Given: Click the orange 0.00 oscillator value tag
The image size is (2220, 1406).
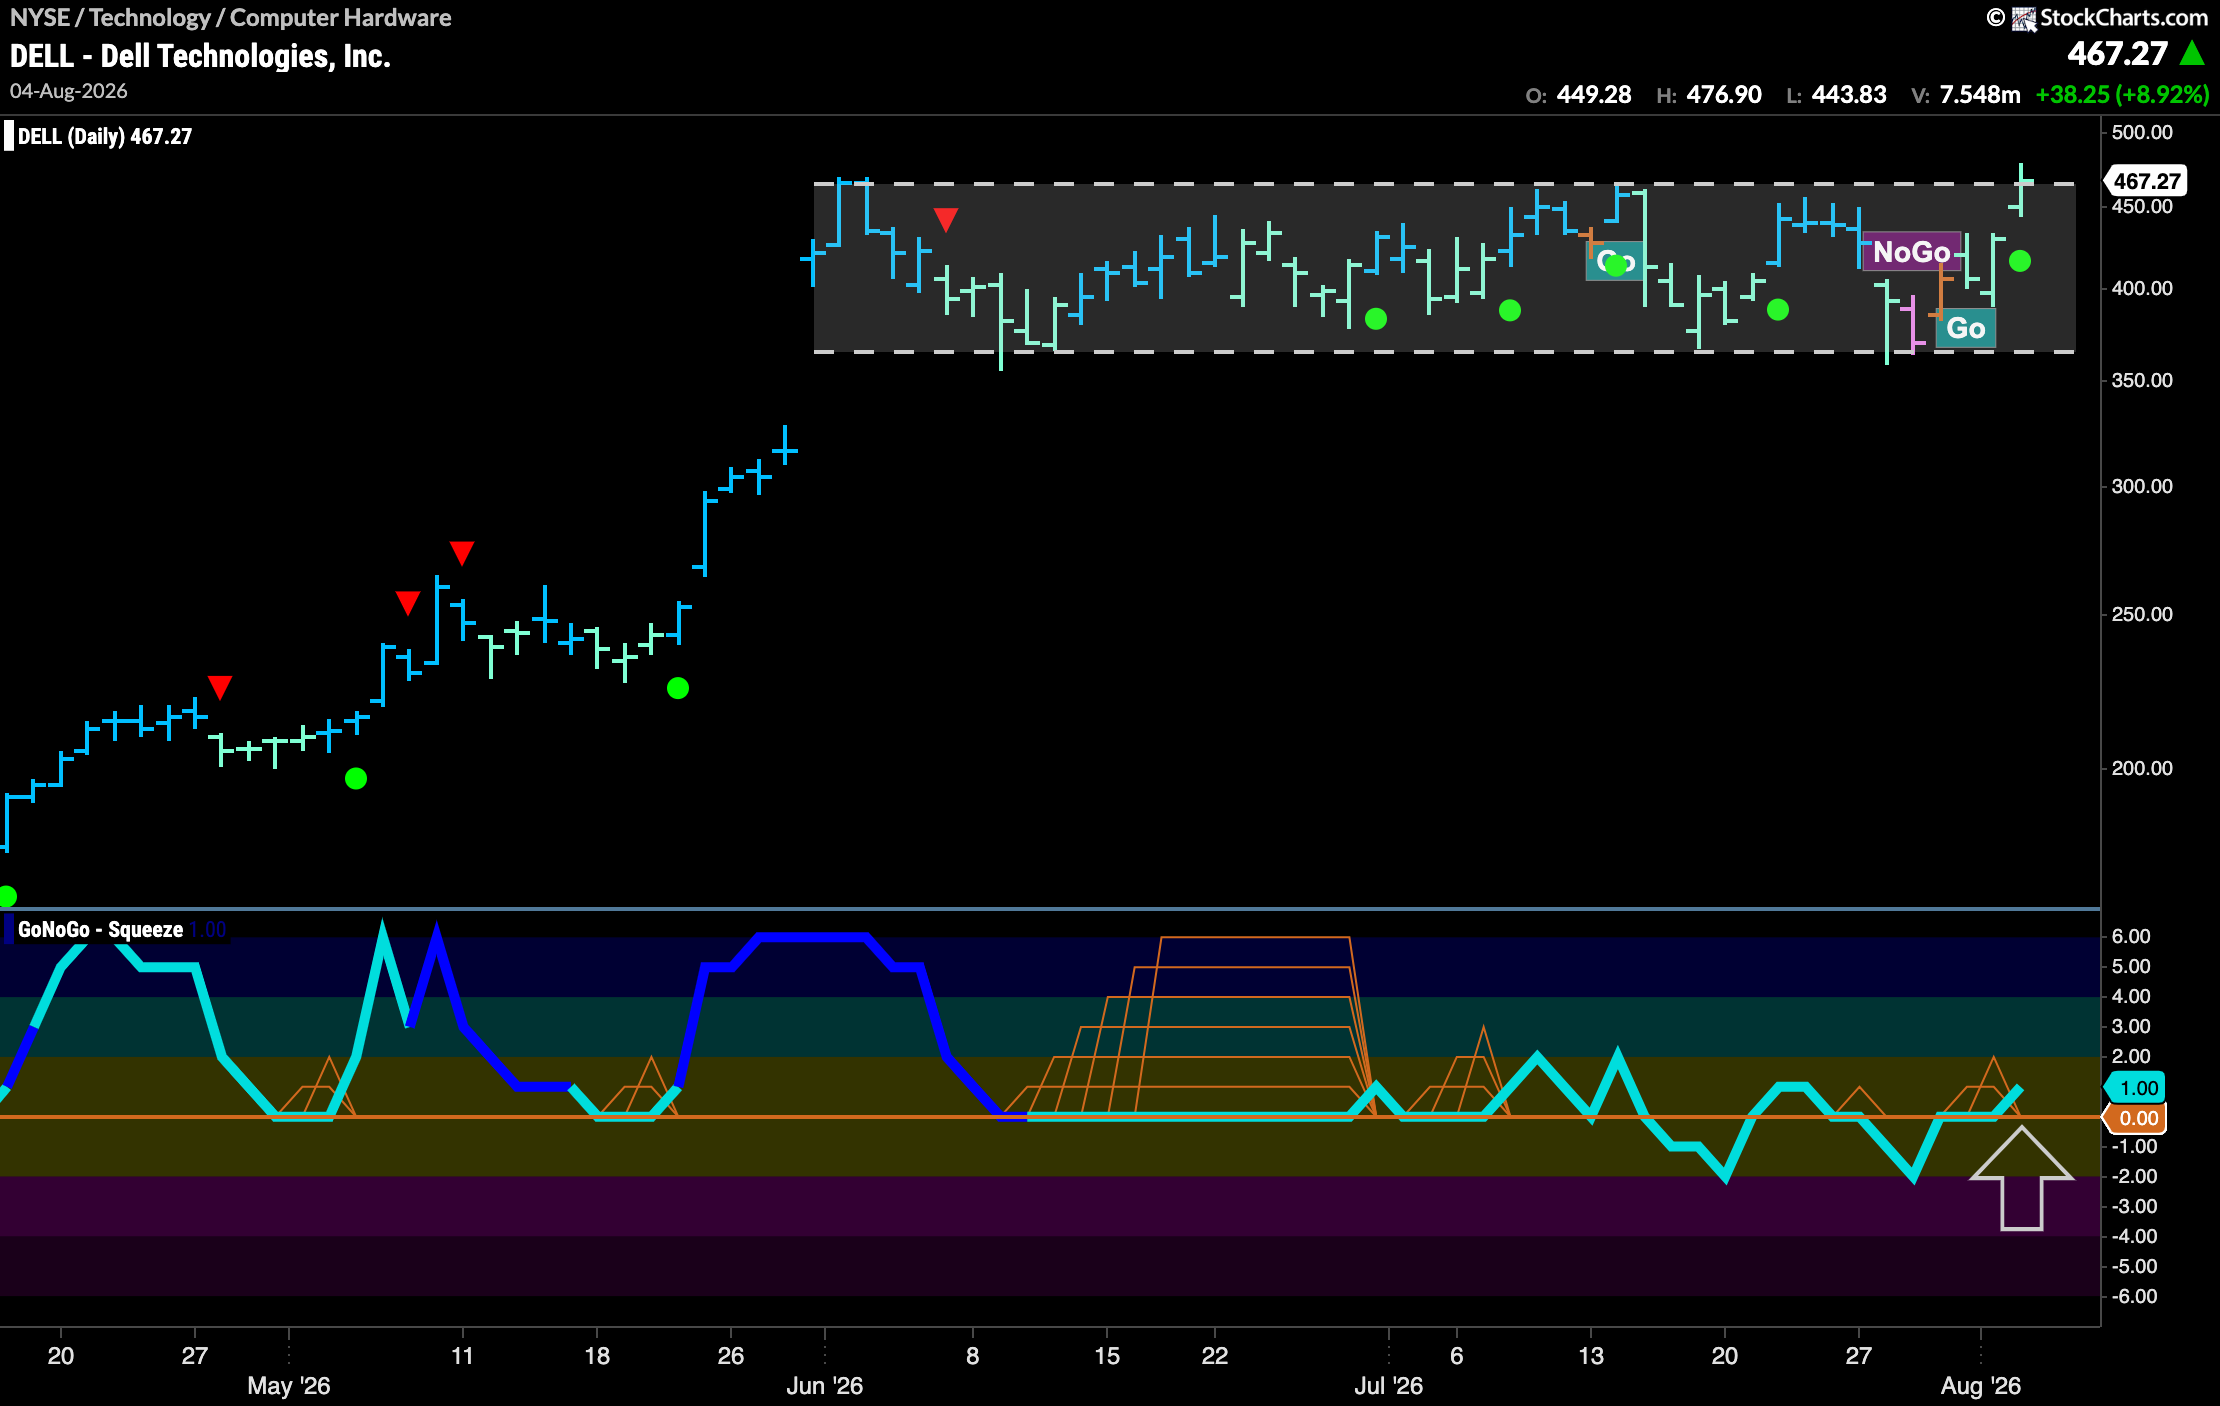Looking at the screenshot, I should pos(2136,1118).
